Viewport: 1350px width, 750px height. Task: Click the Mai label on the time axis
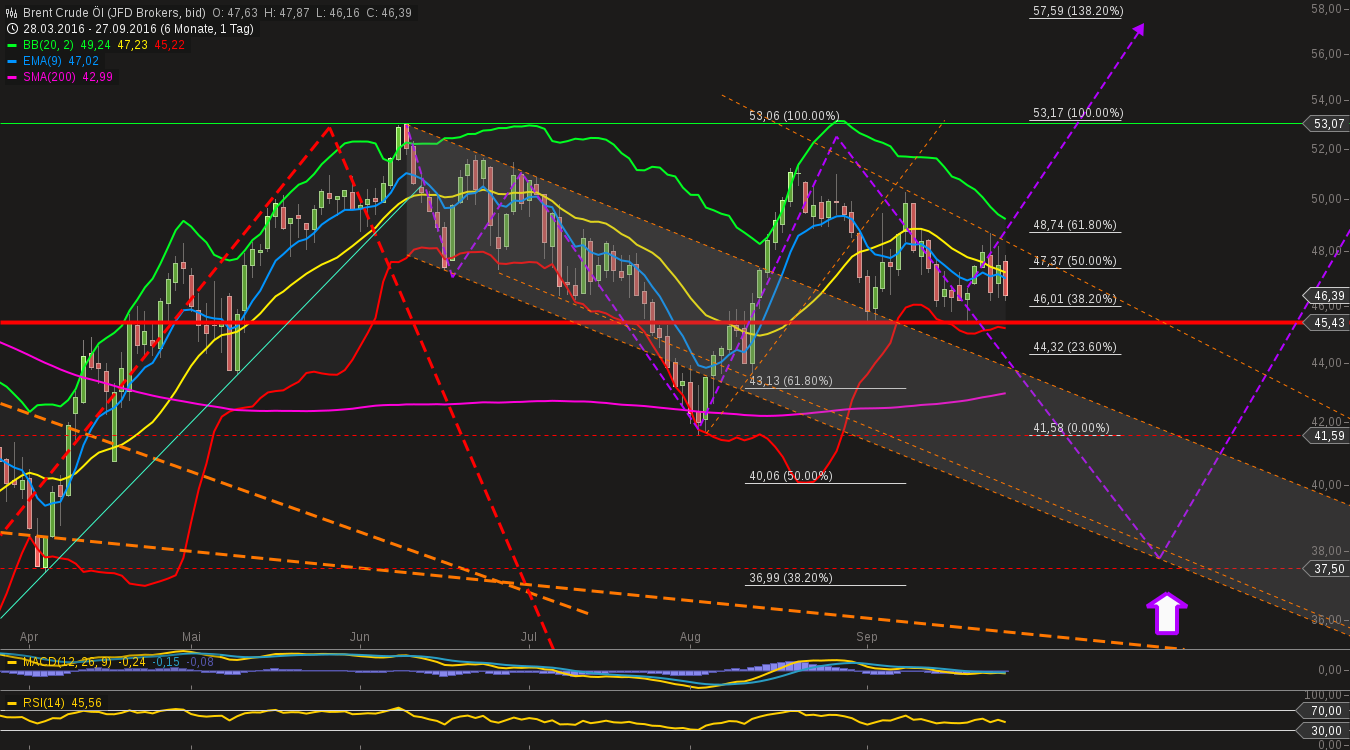[191, 636]
